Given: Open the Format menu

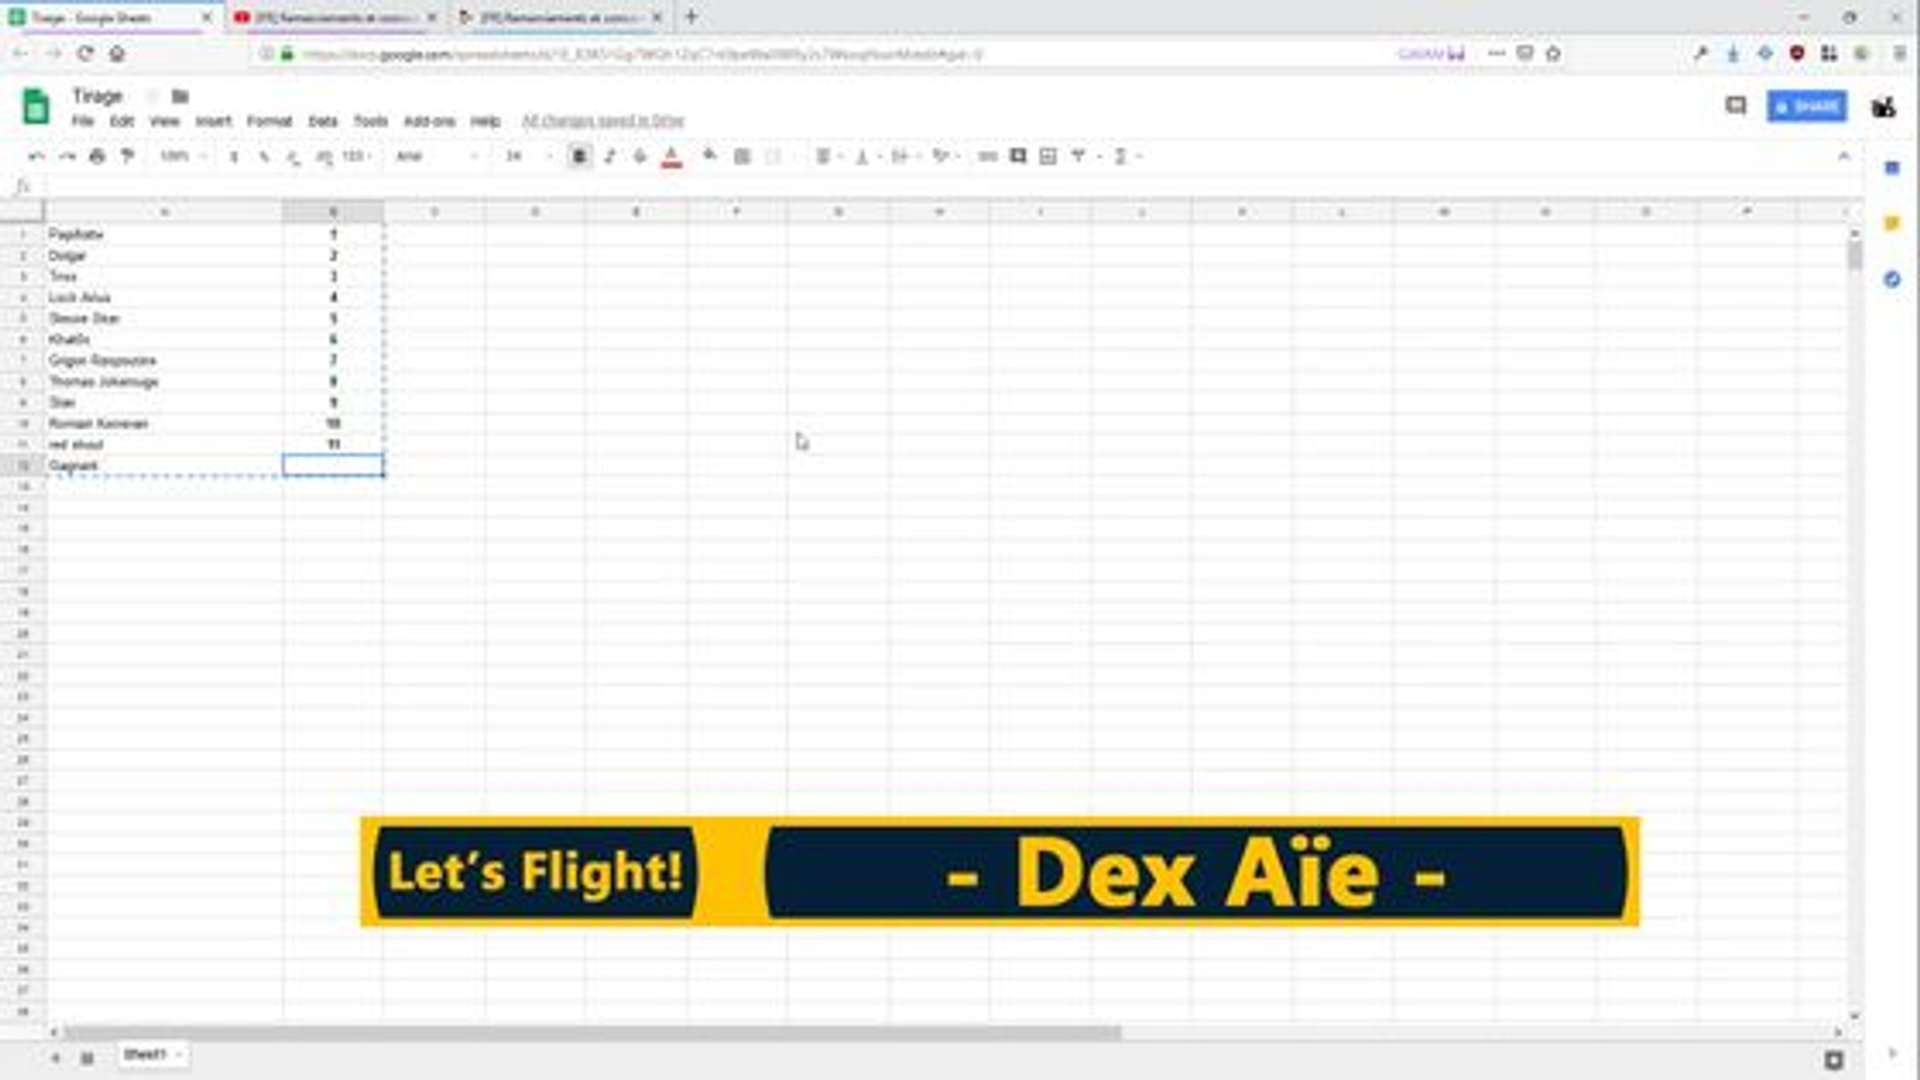Looking at the screenshot, I should (269, 121).
